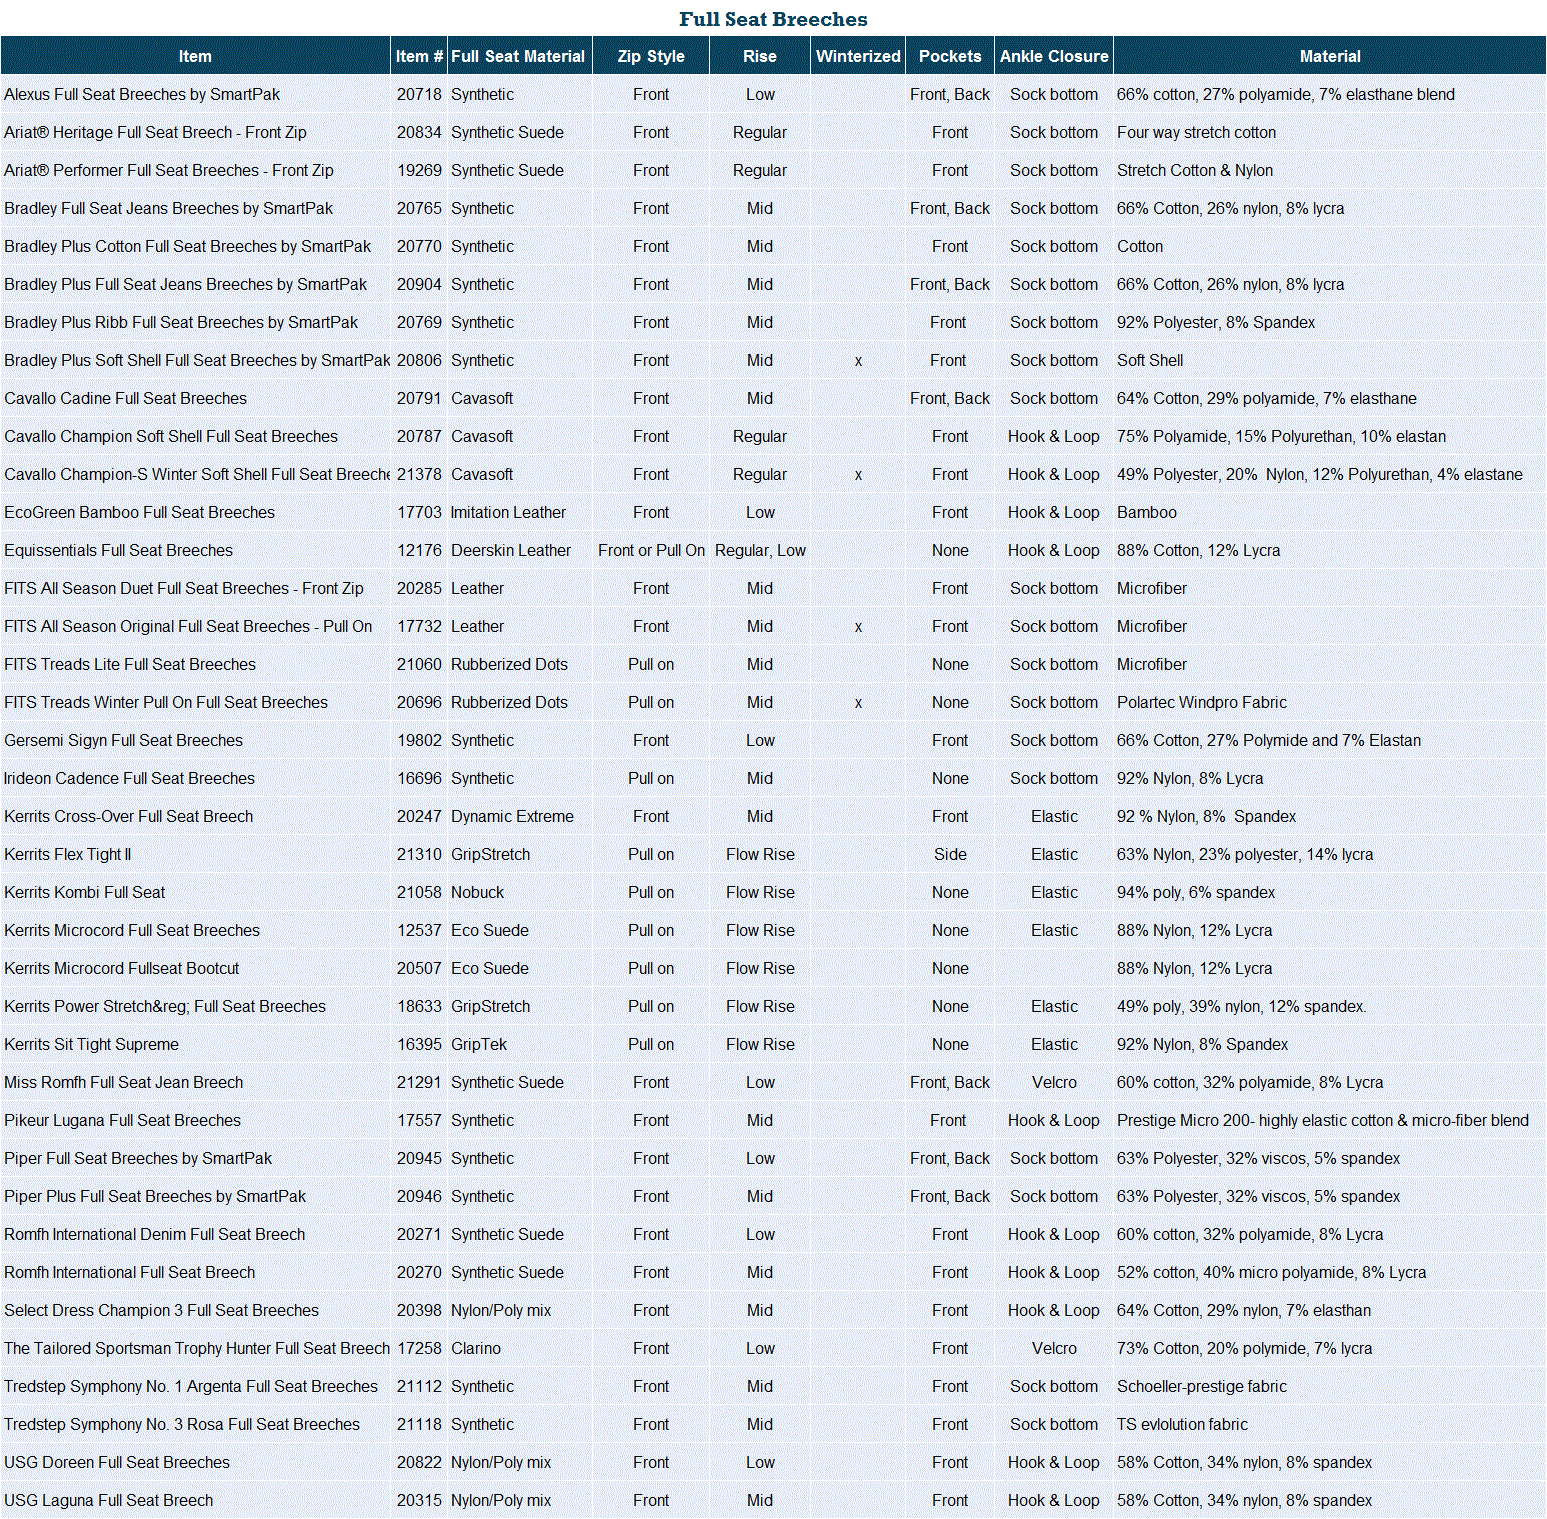This screenshot has width=1547, height=1519.
Task: Click the Full Seat Material column header
Action: pyautogui.click(x=519, y=56)
